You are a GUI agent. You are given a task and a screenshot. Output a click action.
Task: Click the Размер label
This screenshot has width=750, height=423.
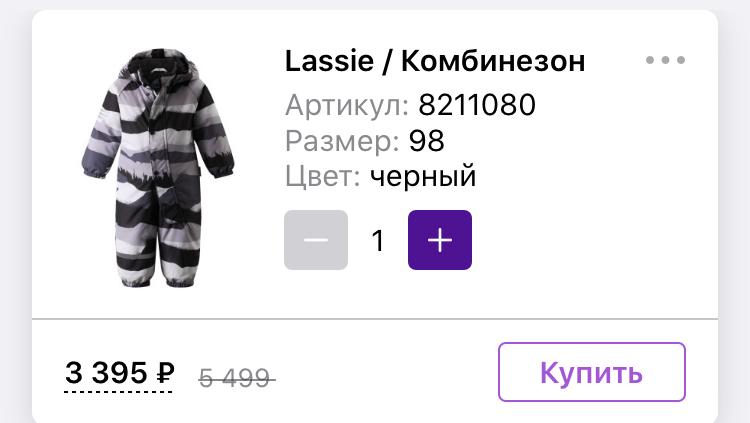point(342,142)
